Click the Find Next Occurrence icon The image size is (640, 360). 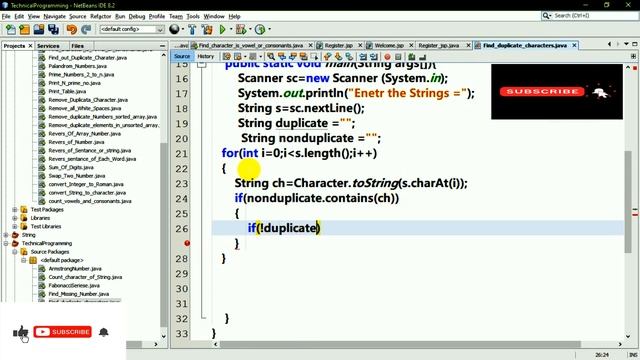click(x=293, y=57)
